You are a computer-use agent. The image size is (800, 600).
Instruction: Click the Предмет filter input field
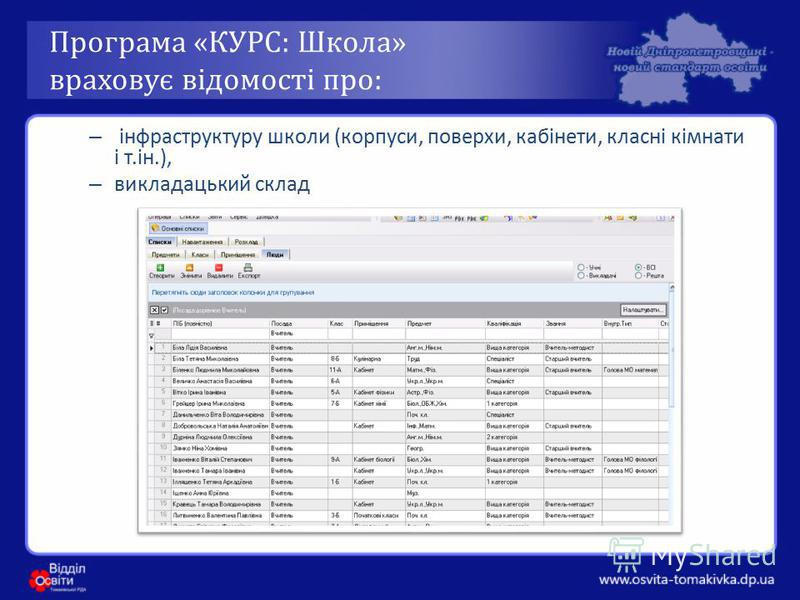(445, 334)
